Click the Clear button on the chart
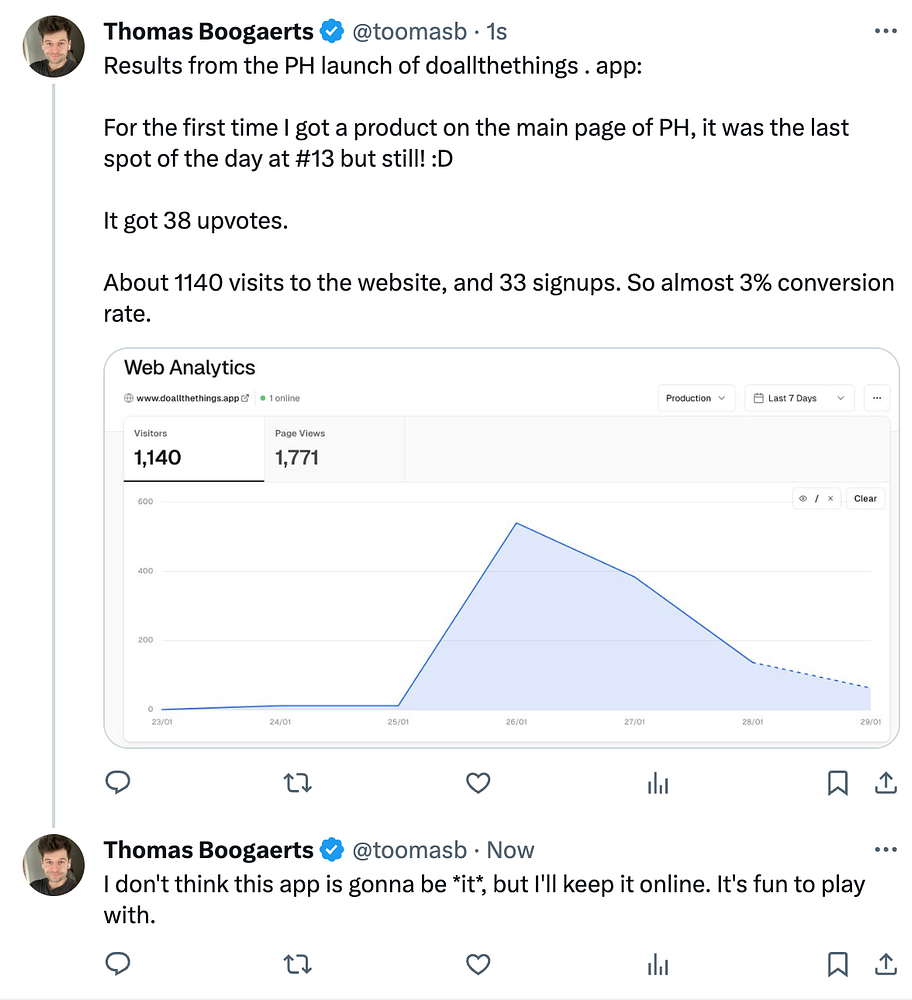 point(865,498)
